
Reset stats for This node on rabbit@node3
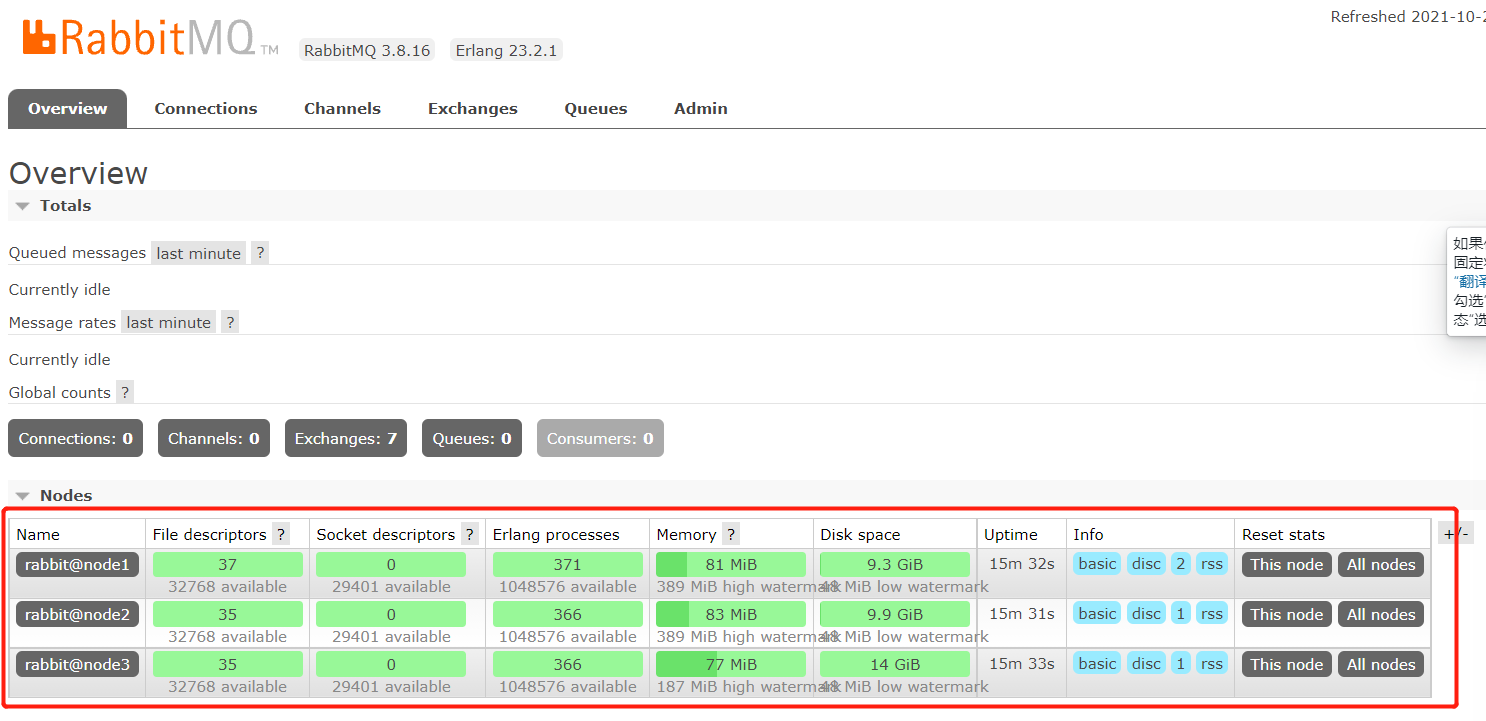pyautogui.click(x=1287, y=664)
